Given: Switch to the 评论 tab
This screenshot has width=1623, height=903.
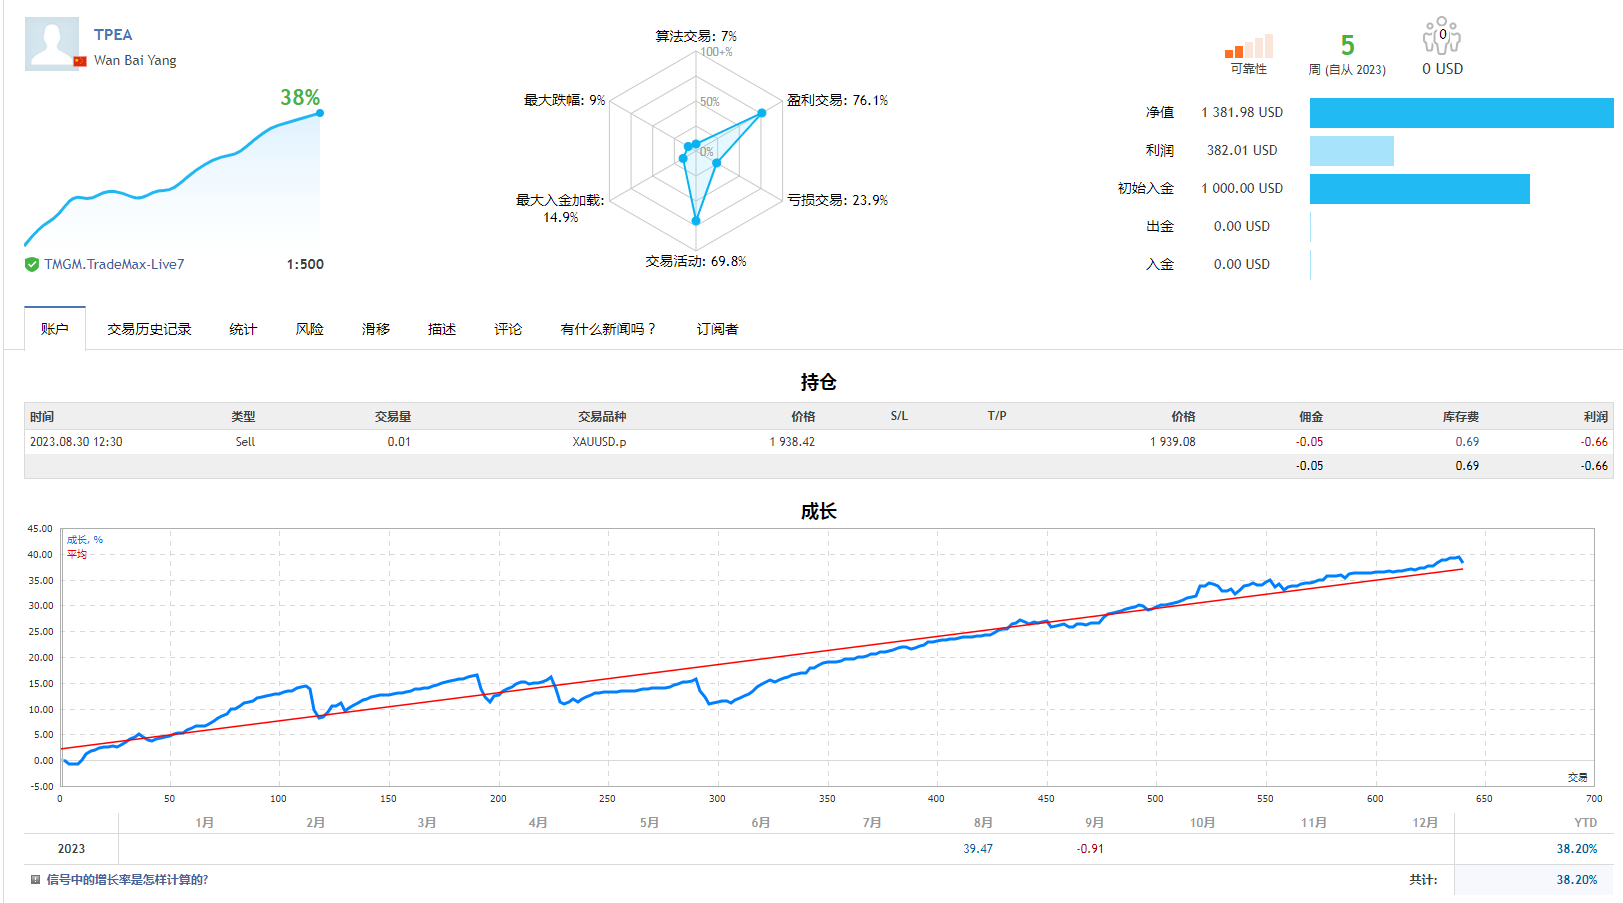Looking at the screenshot, I should 507,328.
